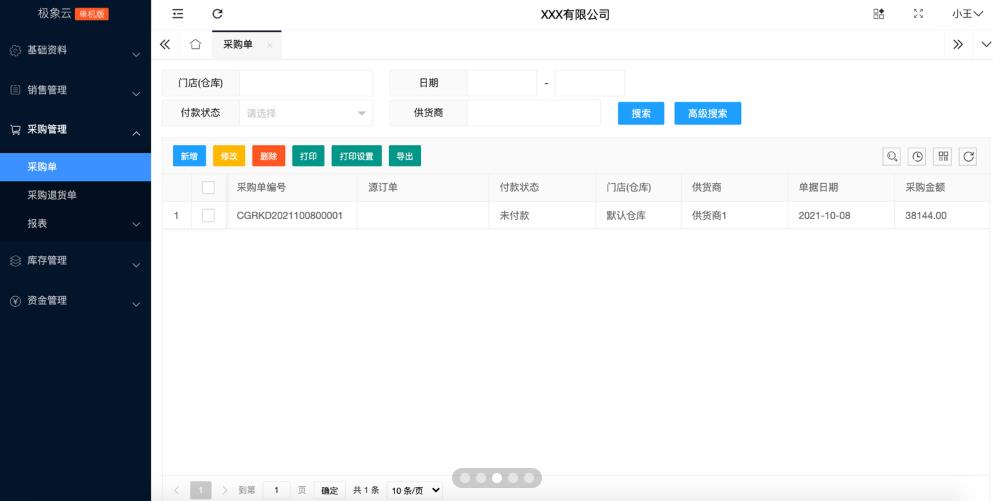Open the tab options down-chevron
Screen dimensions: 993x501
(986, 44)
